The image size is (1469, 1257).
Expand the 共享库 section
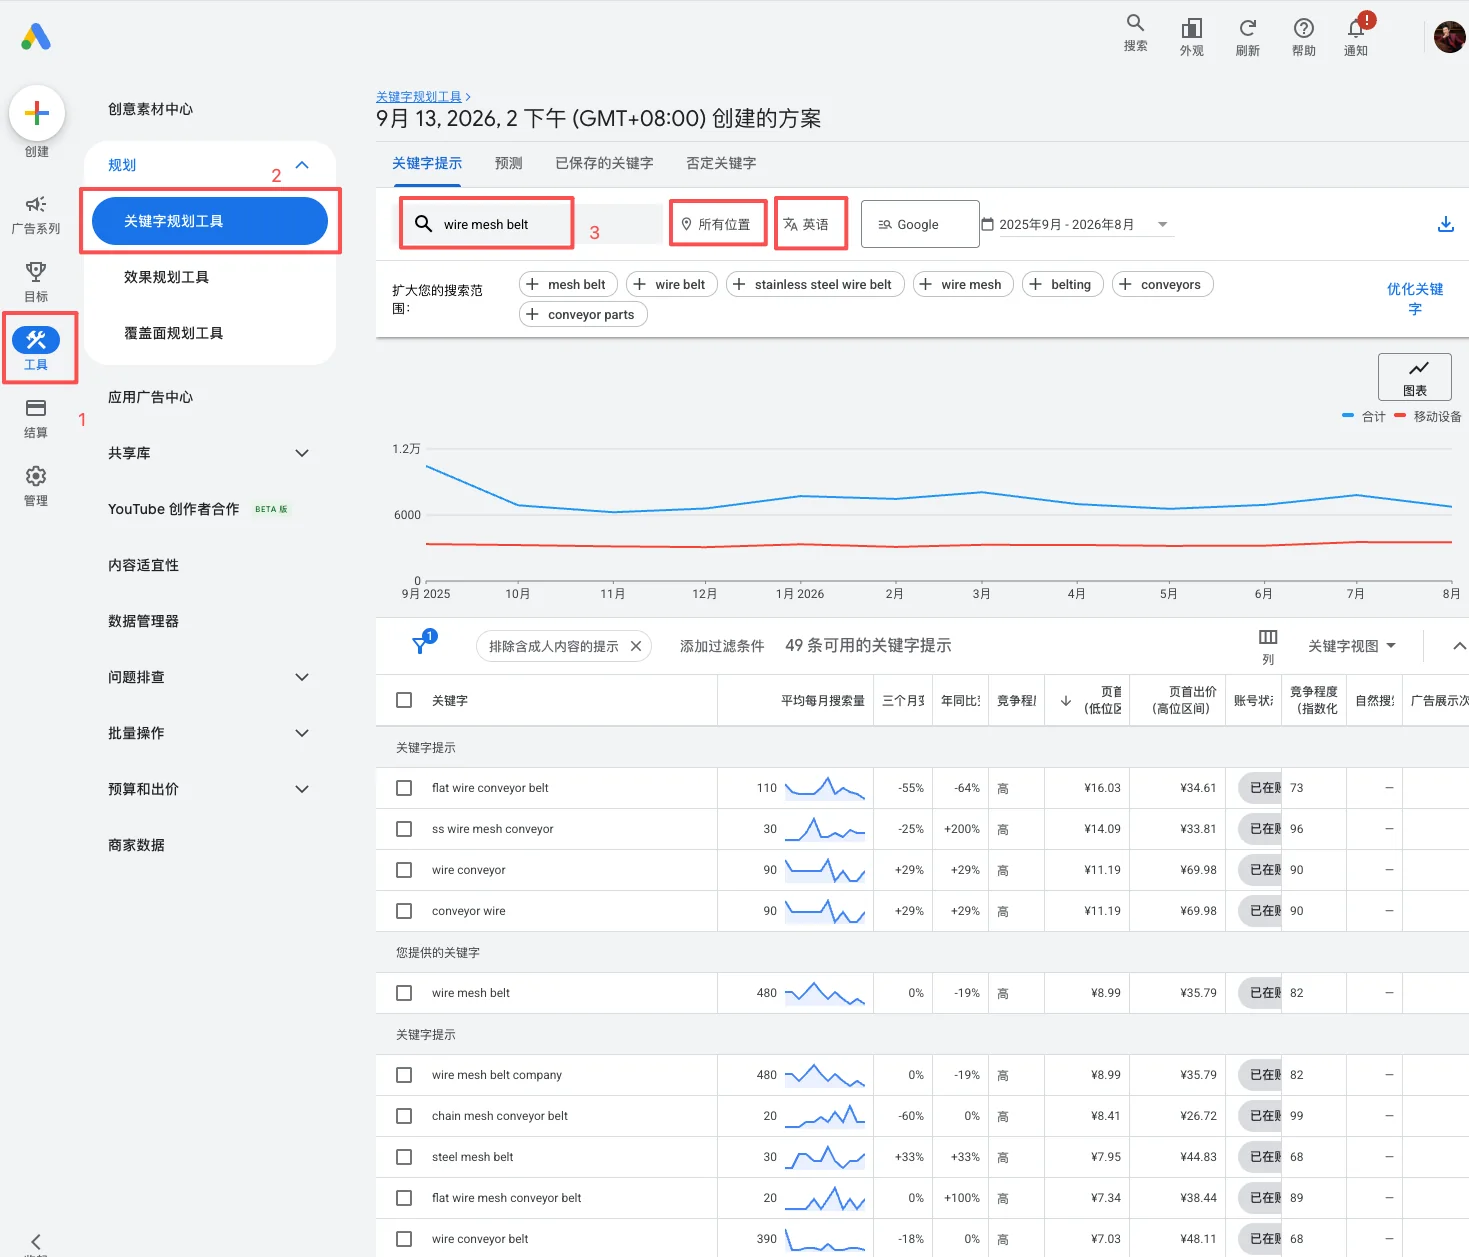point(302,453)
